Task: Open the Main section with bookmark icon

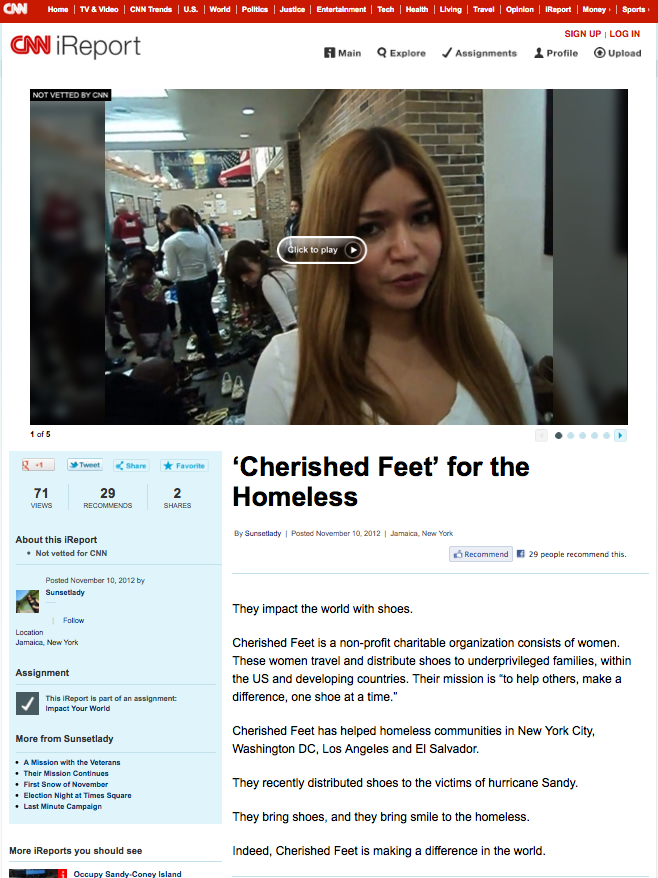Action: pyautogui.click(x=343, y=53)
